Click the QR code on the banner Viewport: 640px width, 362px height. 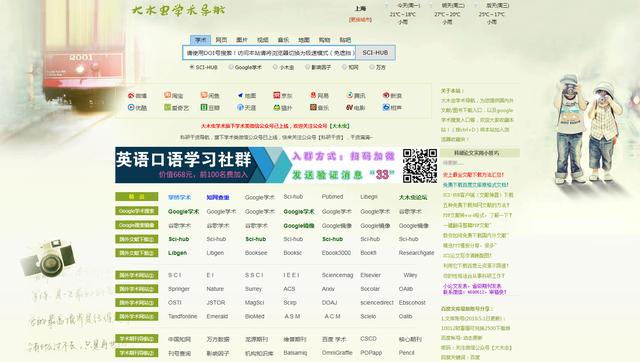point(420,165)
